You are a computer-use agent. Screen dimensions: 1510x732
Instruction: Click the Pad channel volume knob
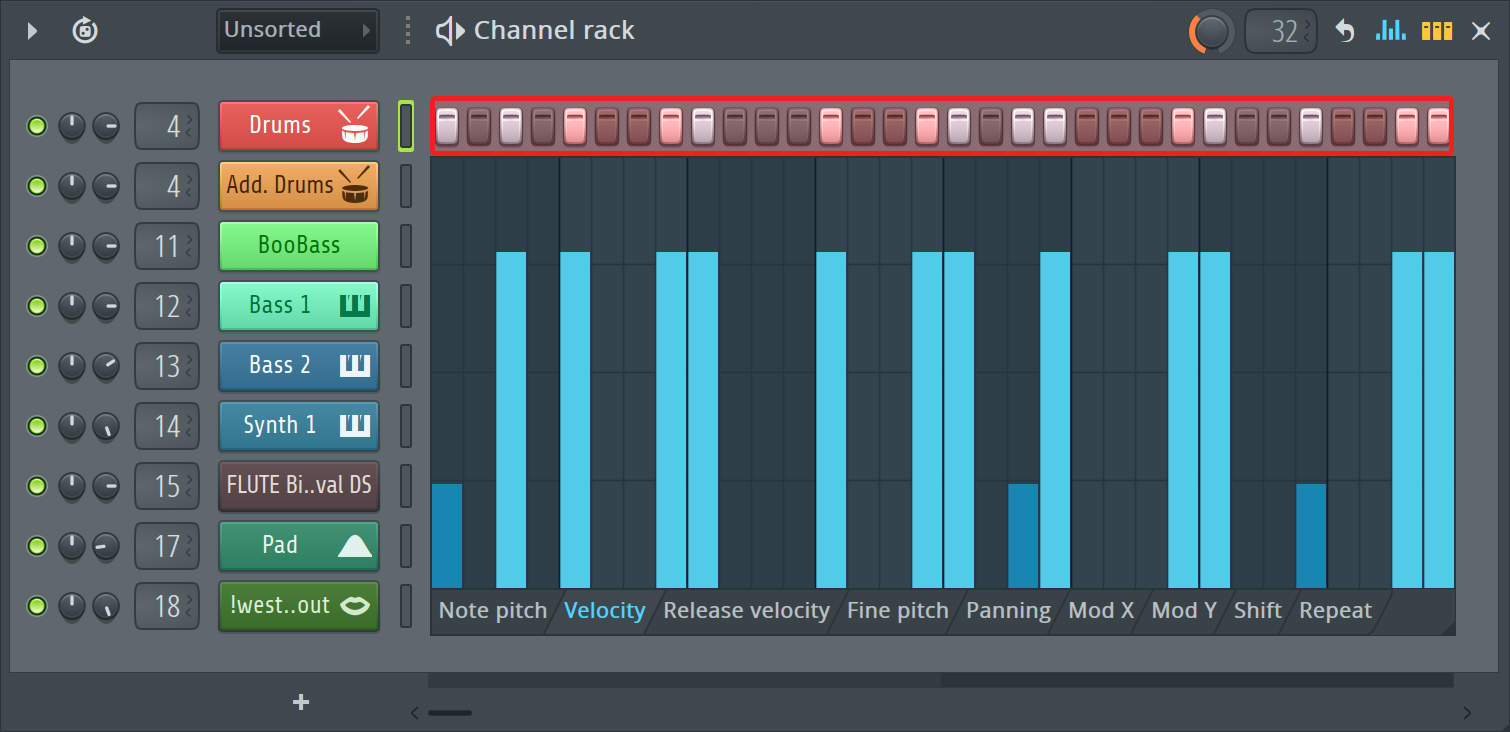click(106, 546)
